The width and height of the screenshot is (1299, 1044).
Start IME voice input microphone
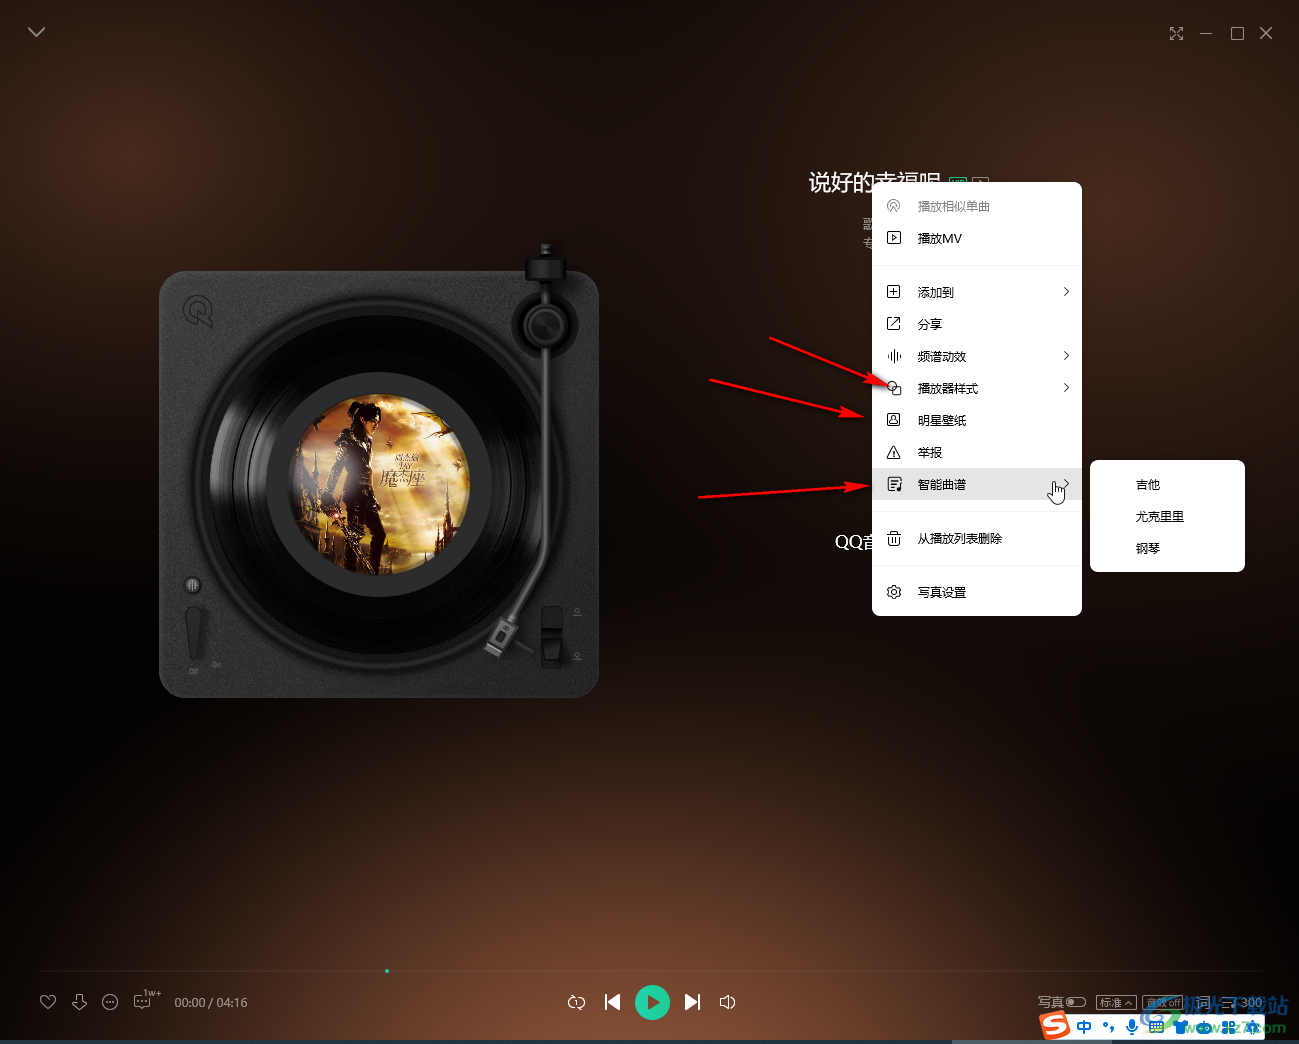(1132, 1027)
